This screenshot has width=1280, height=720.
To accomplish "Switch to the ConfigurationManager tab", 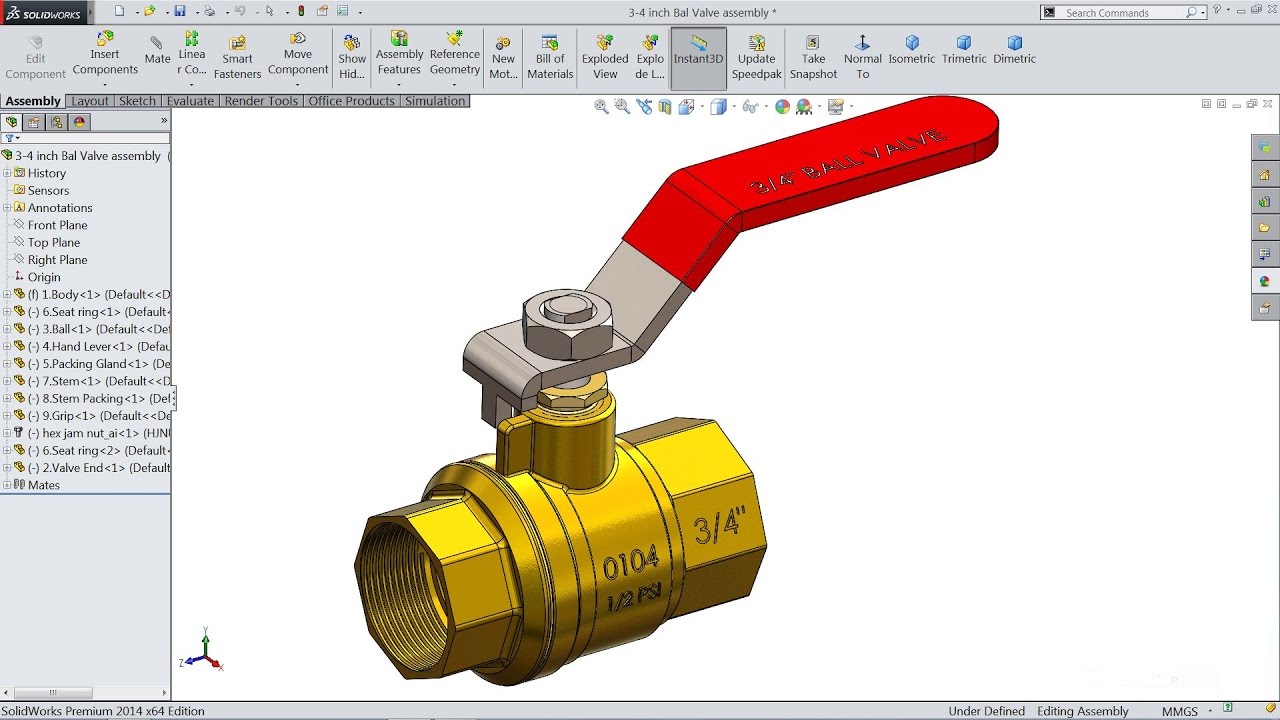I will pos(56,121).
